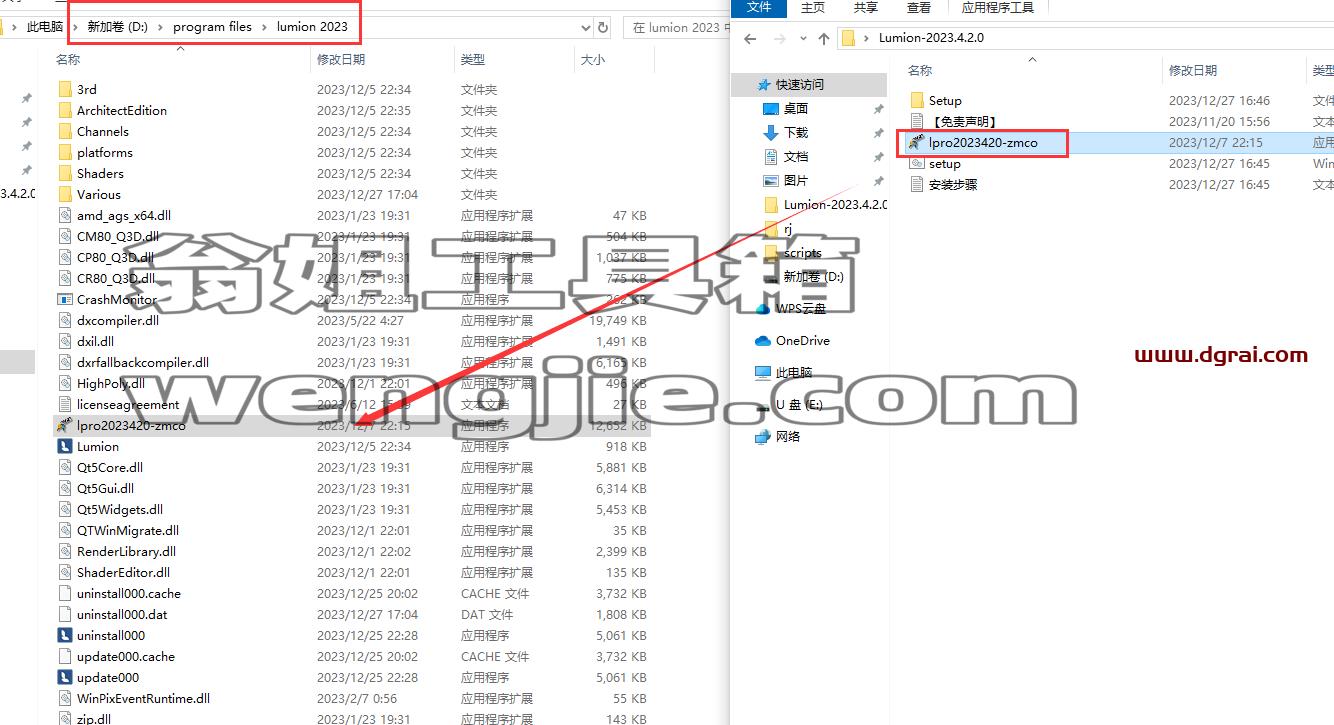
Task: Expand the 此电脑 breadcrumb chevron
Action: tap(75, 27)
